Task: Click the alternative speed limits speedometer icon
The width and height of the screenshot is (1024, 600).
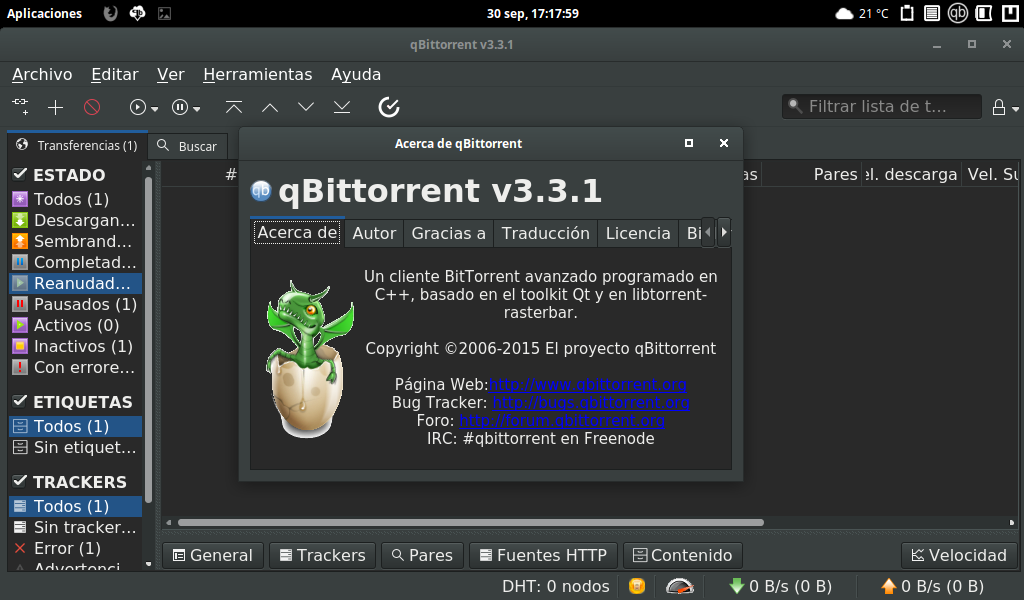Action: pos(679,586)
